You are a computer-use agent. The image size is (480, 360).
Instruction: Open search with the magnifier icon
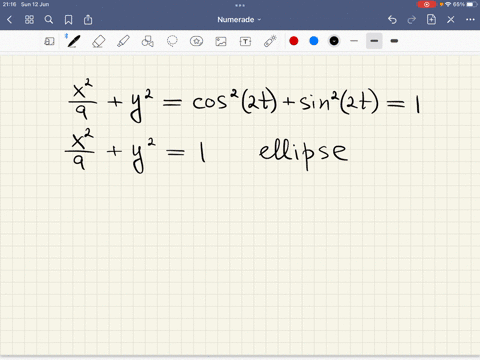click(x=49, y=20)
